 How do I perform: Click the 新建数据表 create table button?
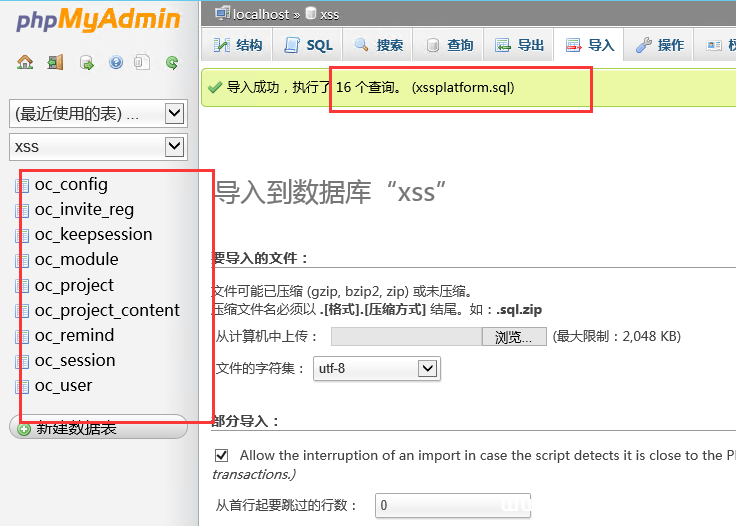(98, 428)
